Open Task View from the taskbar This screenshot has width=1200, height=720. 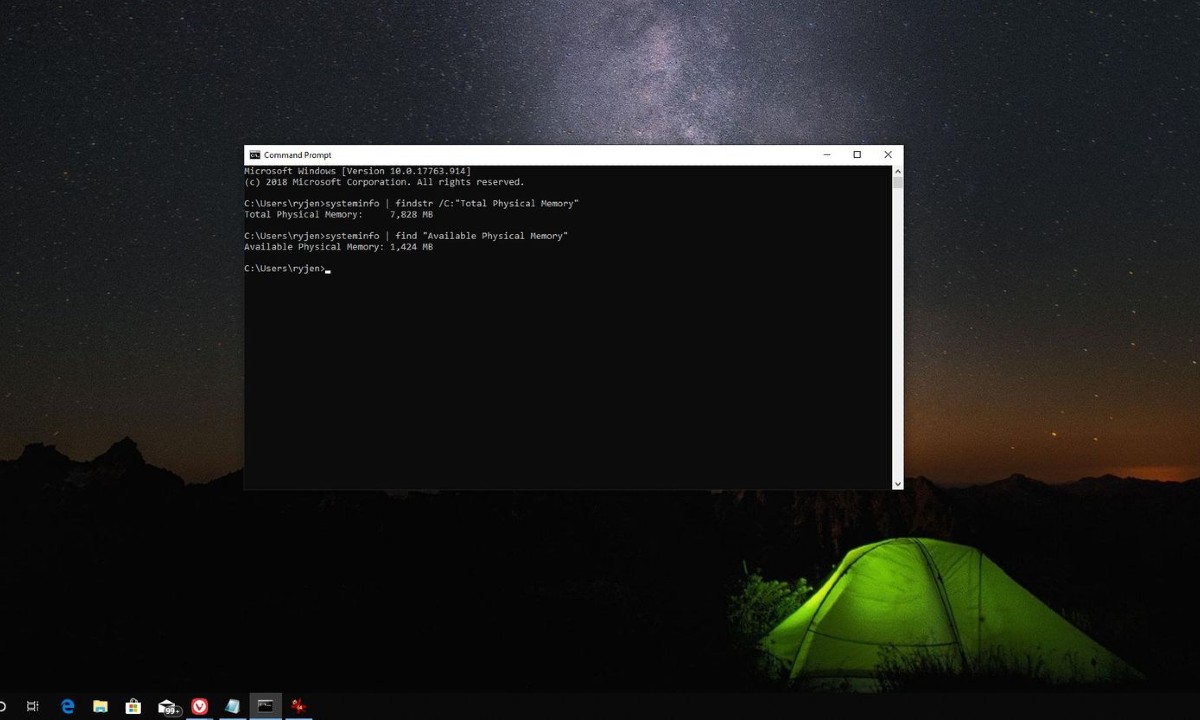click(32, 706)
